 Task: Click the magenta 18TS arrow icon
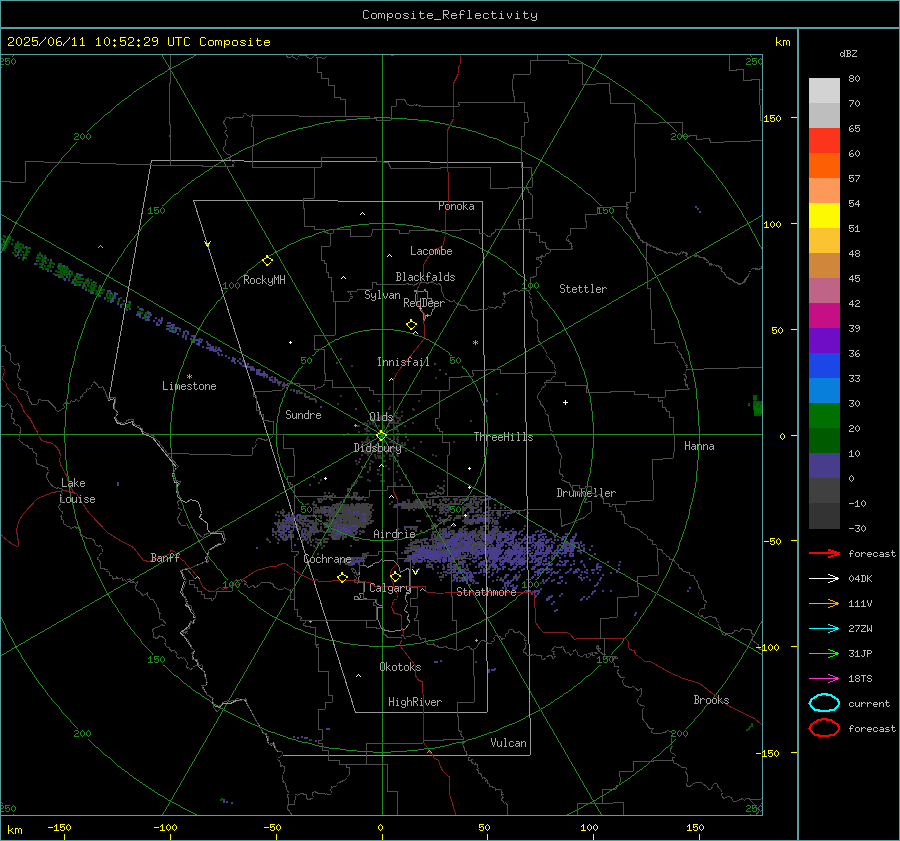pos(824,679)
